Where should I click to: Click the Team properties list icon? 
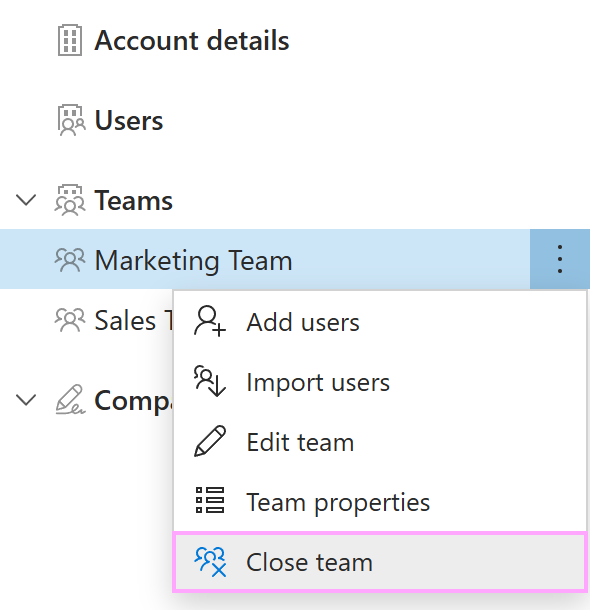[x=210, y=500]
